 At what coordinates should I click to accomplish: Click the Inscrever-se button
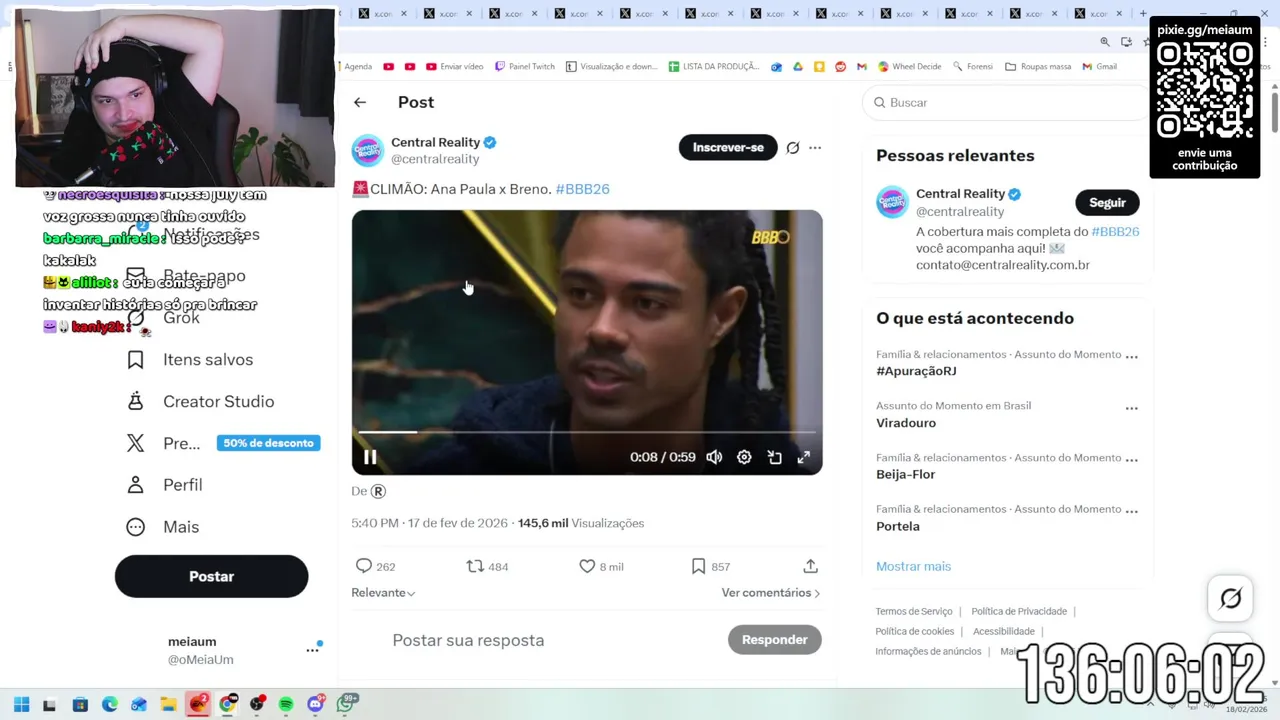pyautogui.click(x=728, y=147)
